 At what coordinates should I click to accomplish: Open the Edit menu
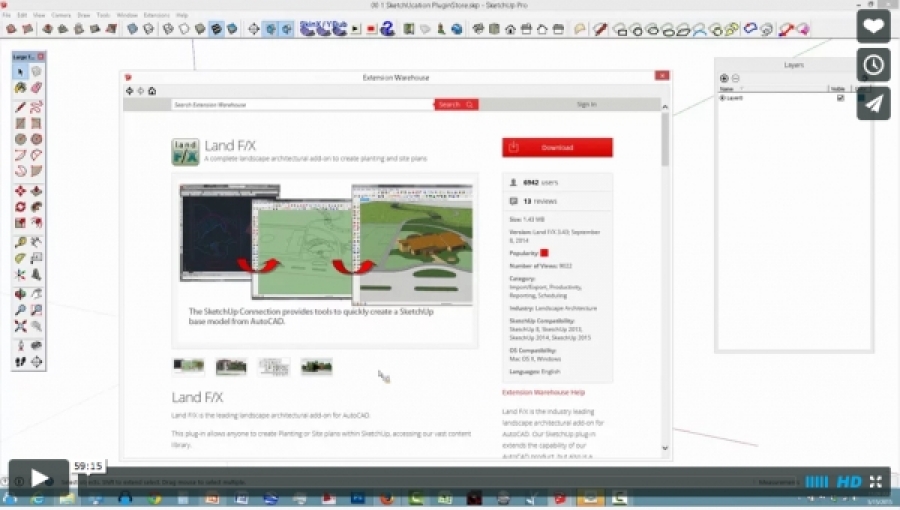click(x=22, y=15)
